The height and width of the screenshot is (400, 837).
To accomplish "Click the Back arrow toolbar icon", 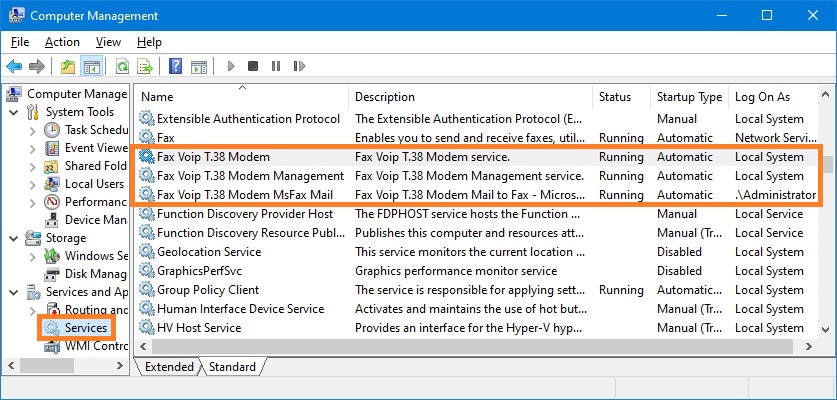I will coord(14,66).
